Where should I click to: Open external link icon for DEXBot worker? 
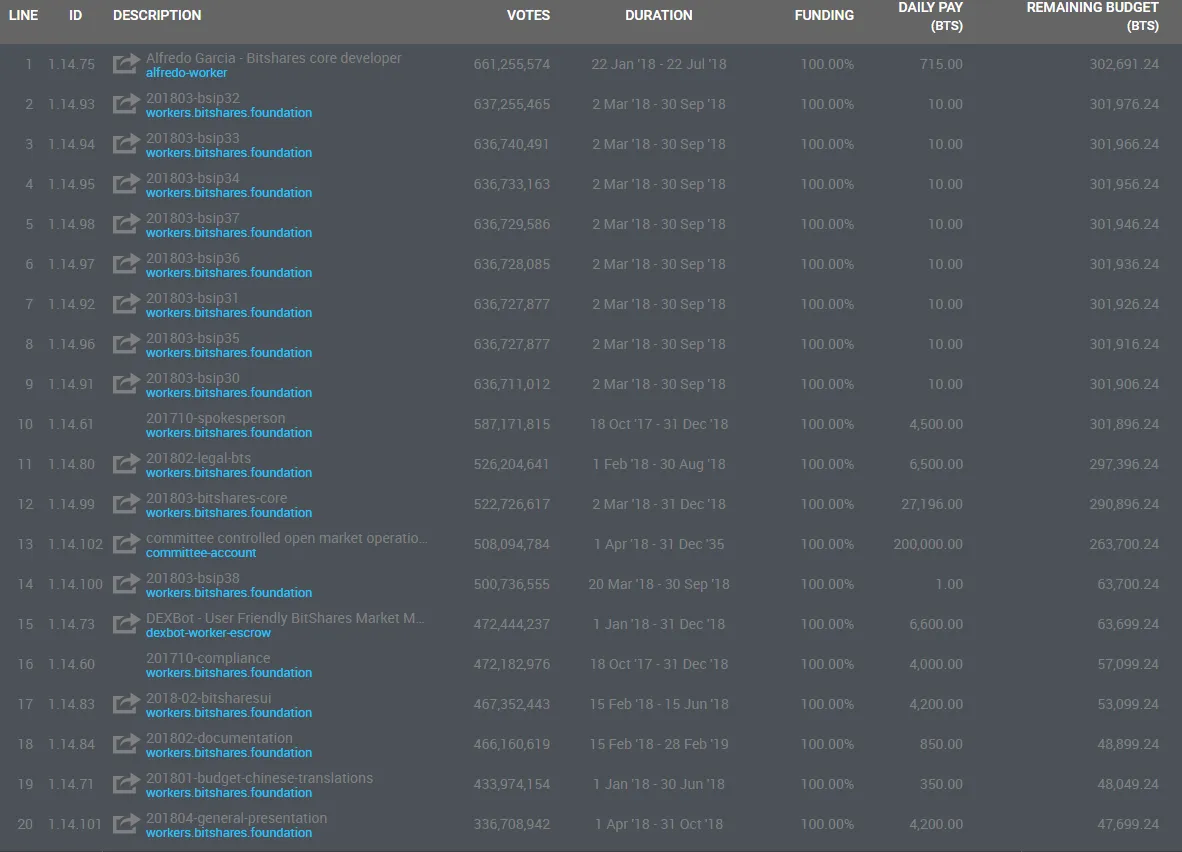126,623
